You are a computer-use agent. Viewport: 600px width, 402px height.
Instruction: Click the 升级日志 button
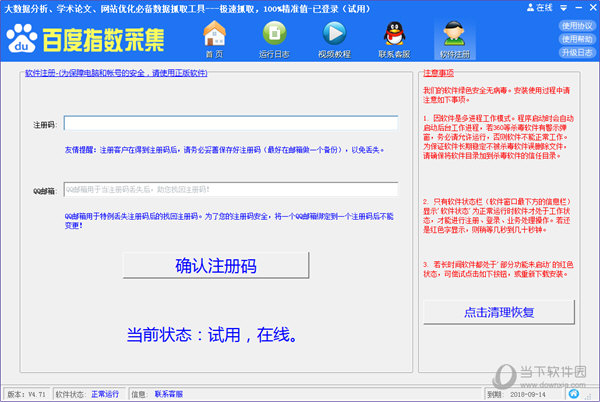(x=577, y=52)
